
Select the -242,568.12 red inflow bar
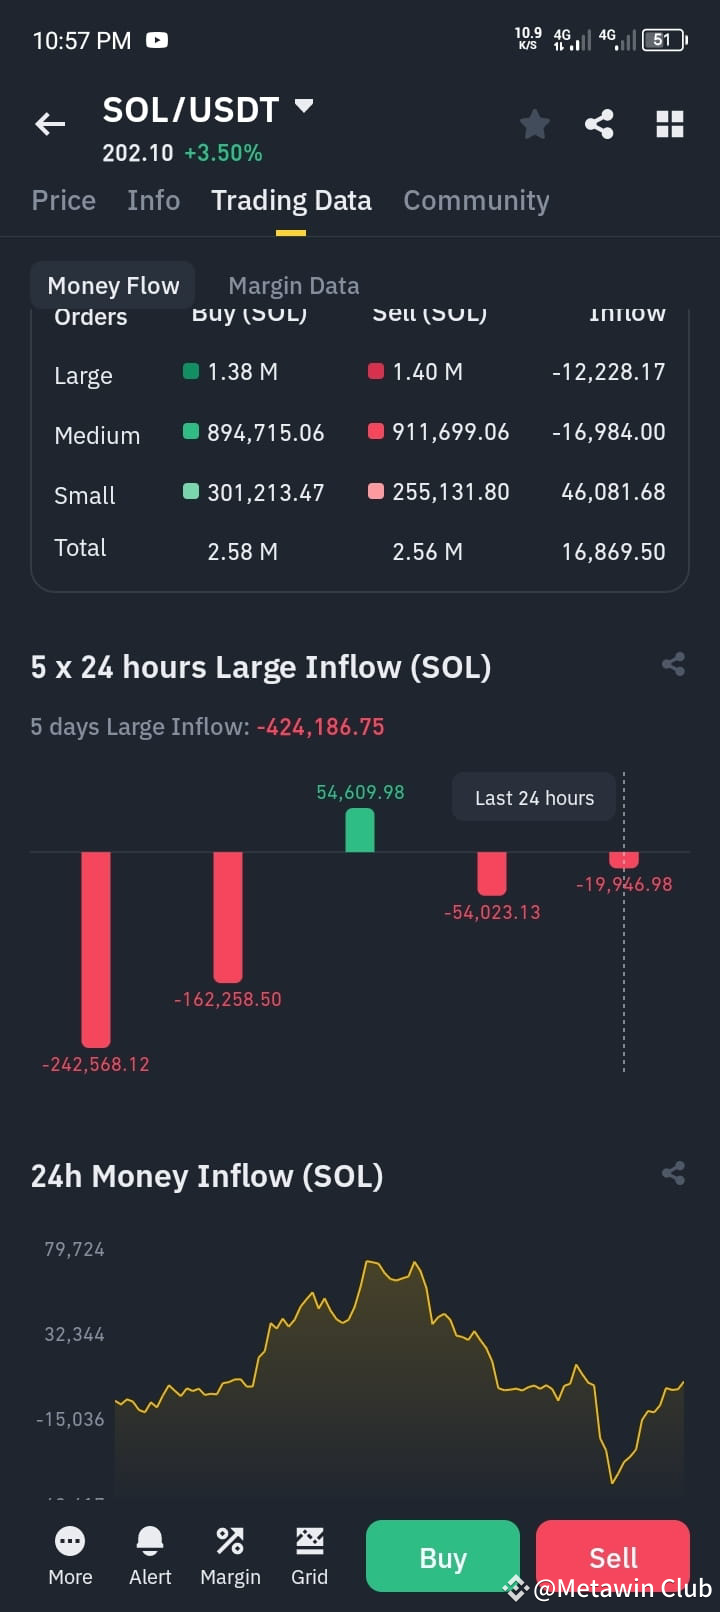[96, 949]
